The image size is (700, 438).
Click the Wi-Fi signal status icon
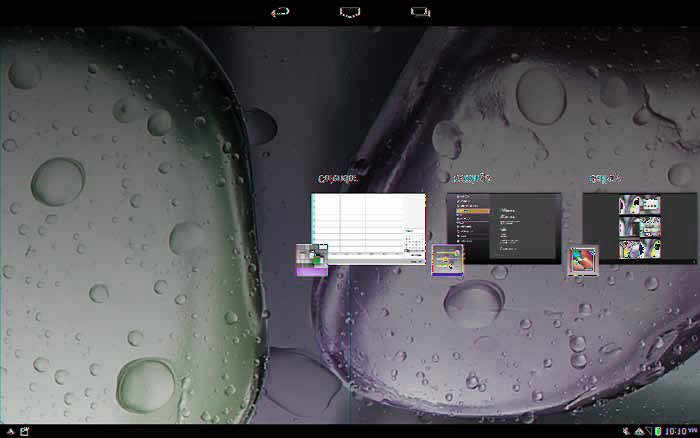pyautogui.click(x=639, y=431)
